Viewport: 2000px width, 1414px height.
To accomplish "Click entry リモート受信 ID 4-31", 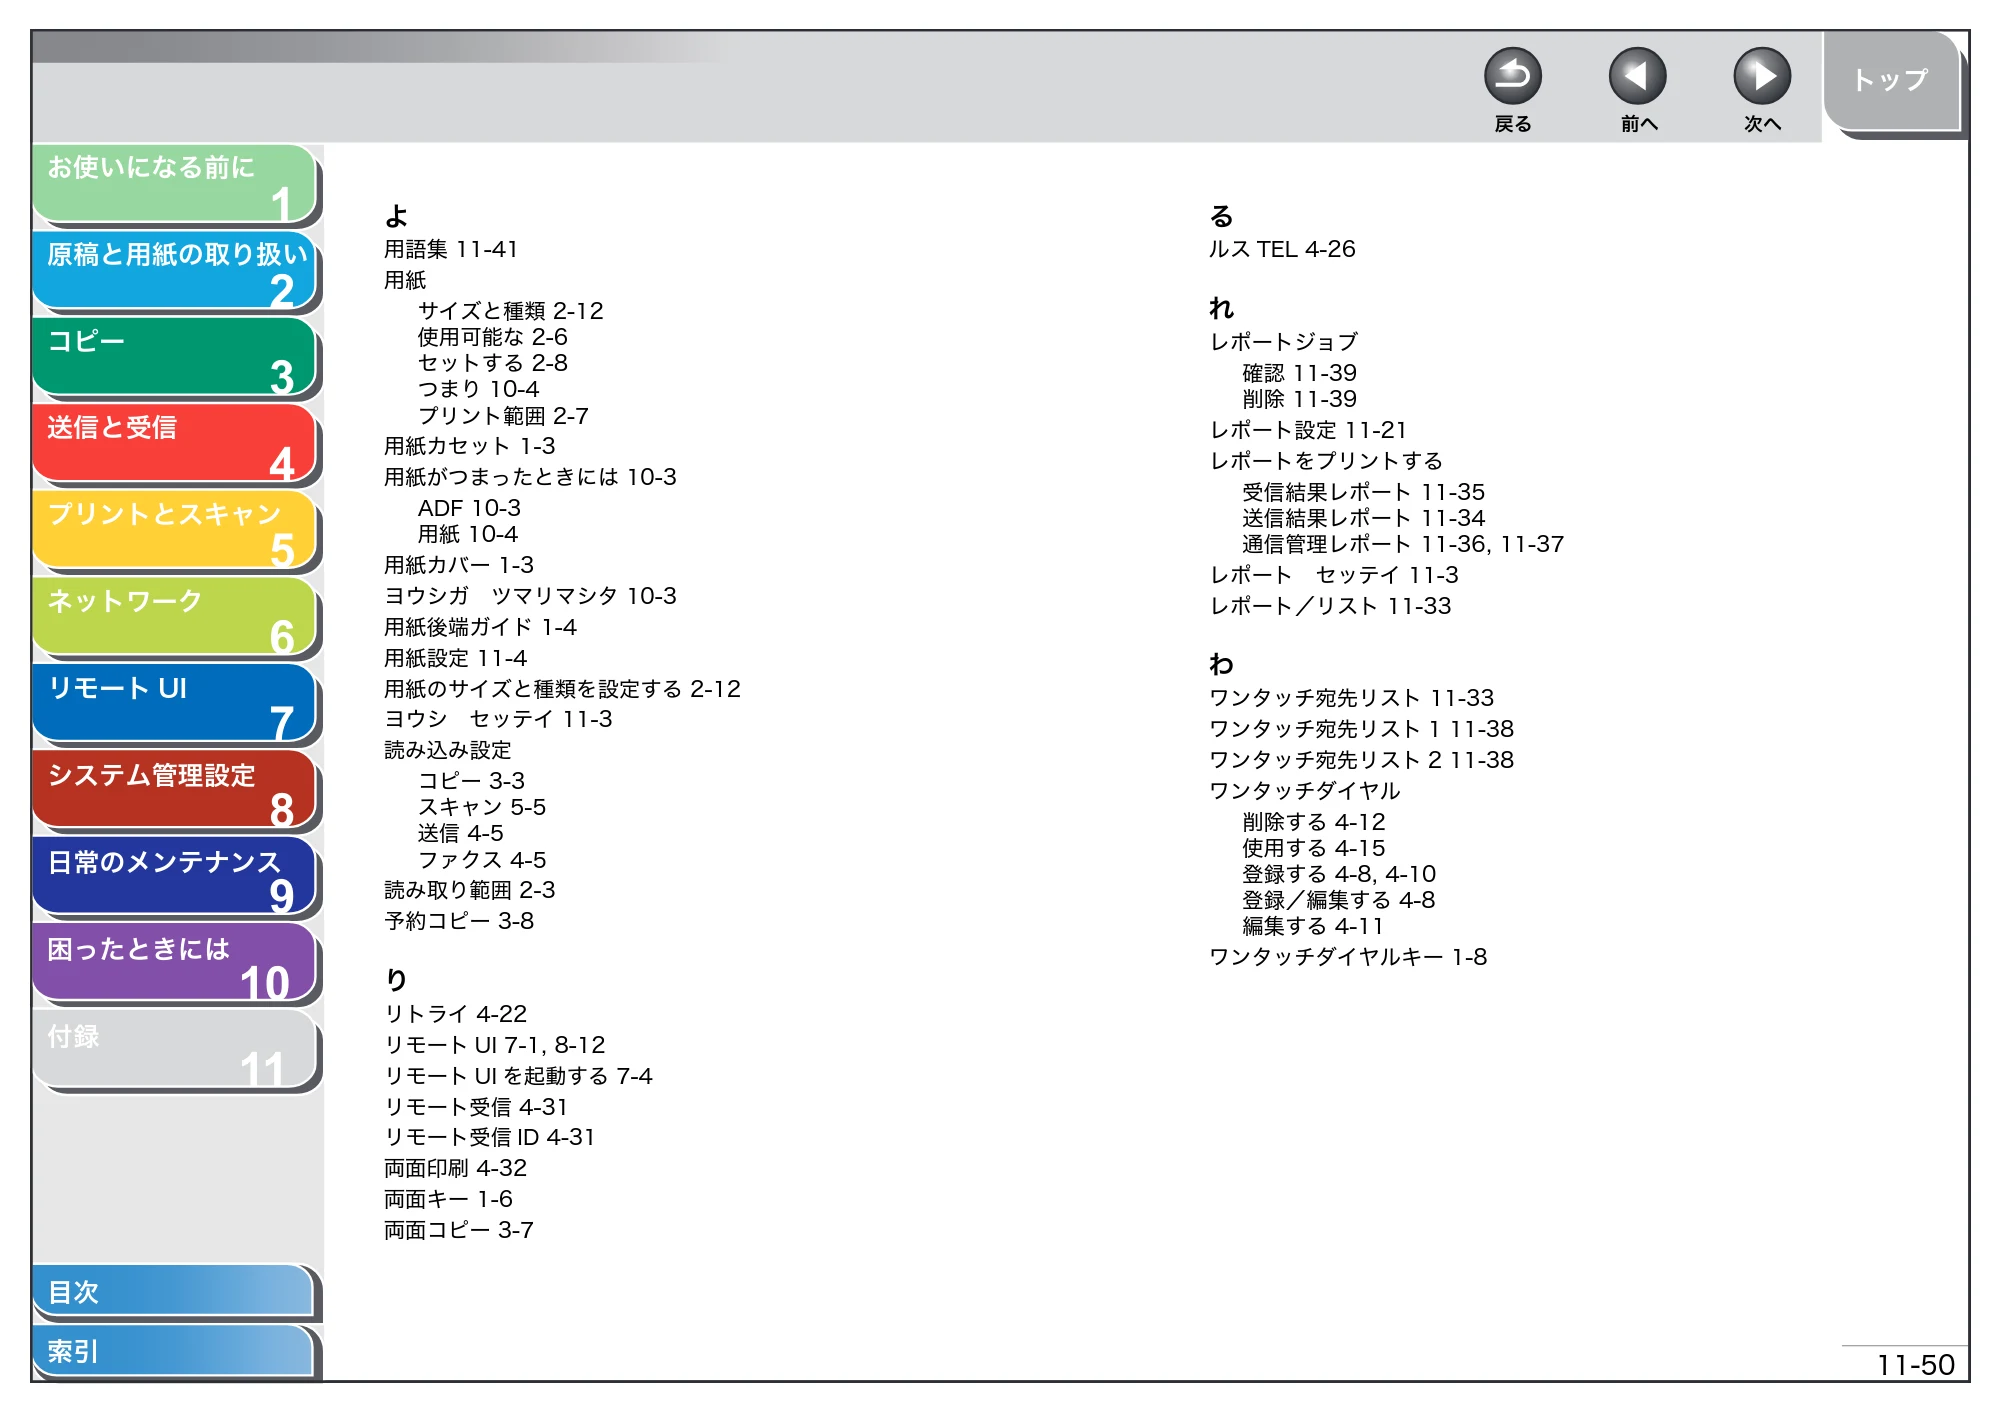I will tap(490, 1137).
